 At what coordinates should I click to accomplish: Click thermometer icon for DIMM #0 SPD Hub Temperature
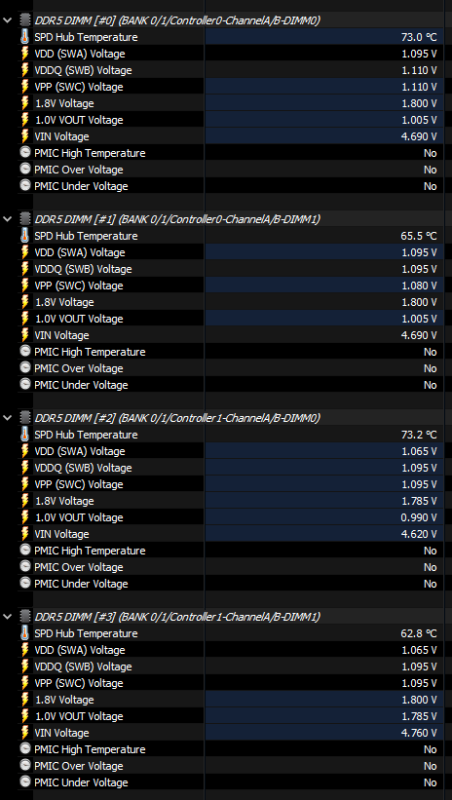[x=25, y=37]
